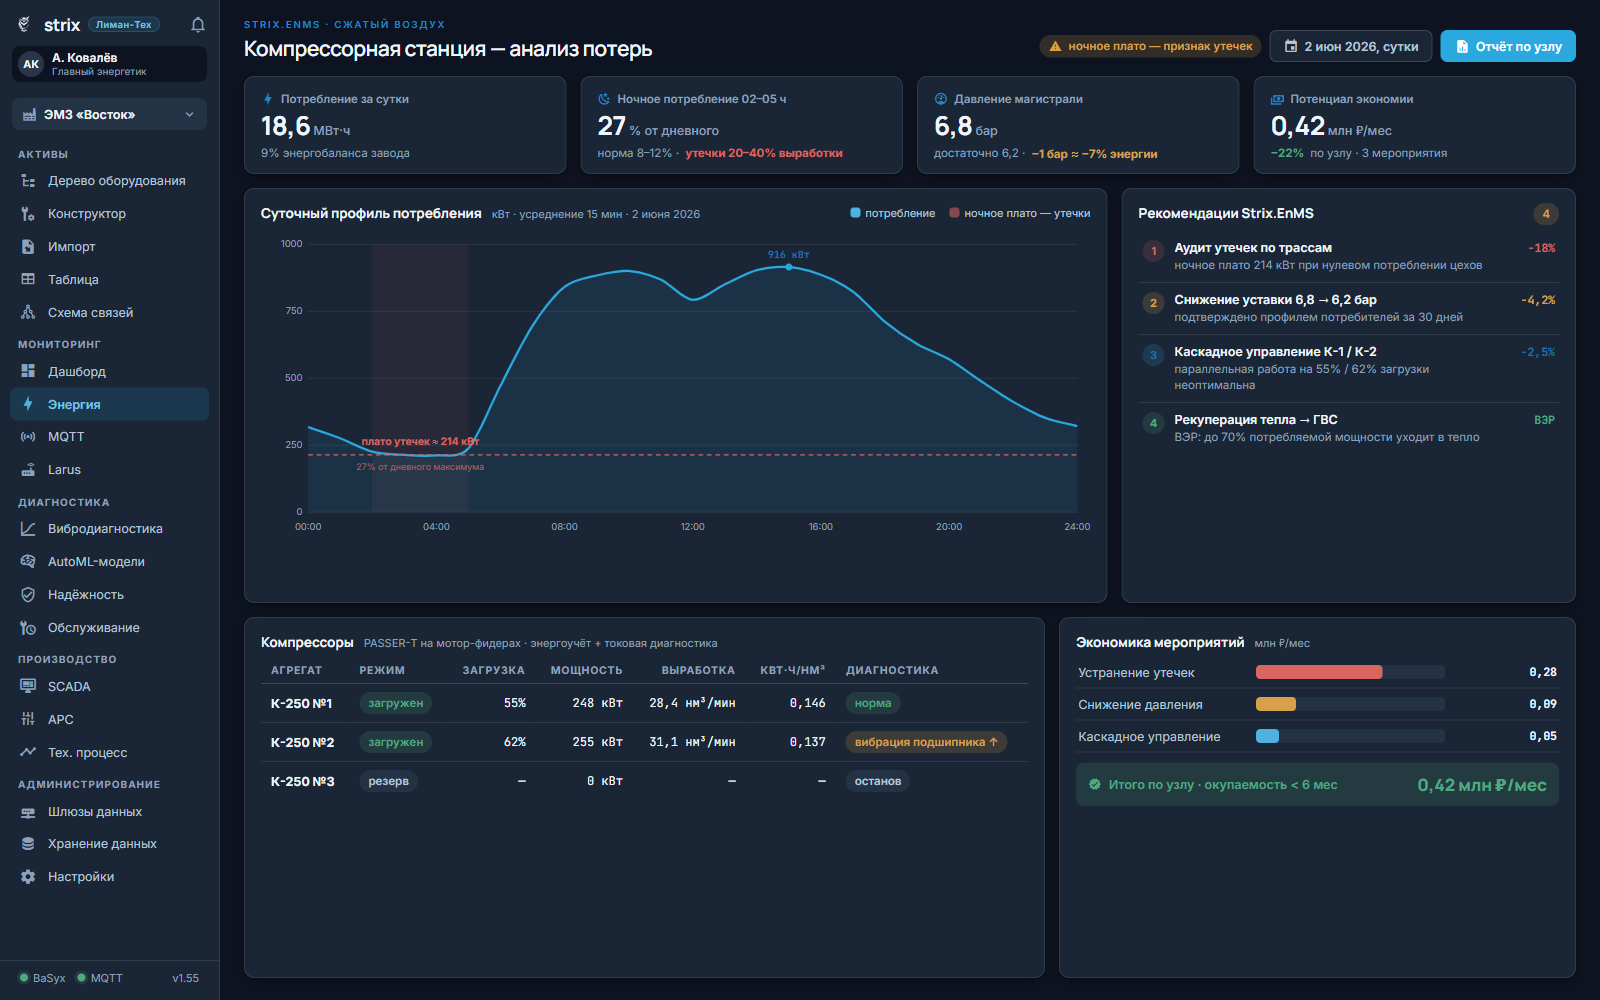Click the Обслуживание icon

click(x=28, y=628)
